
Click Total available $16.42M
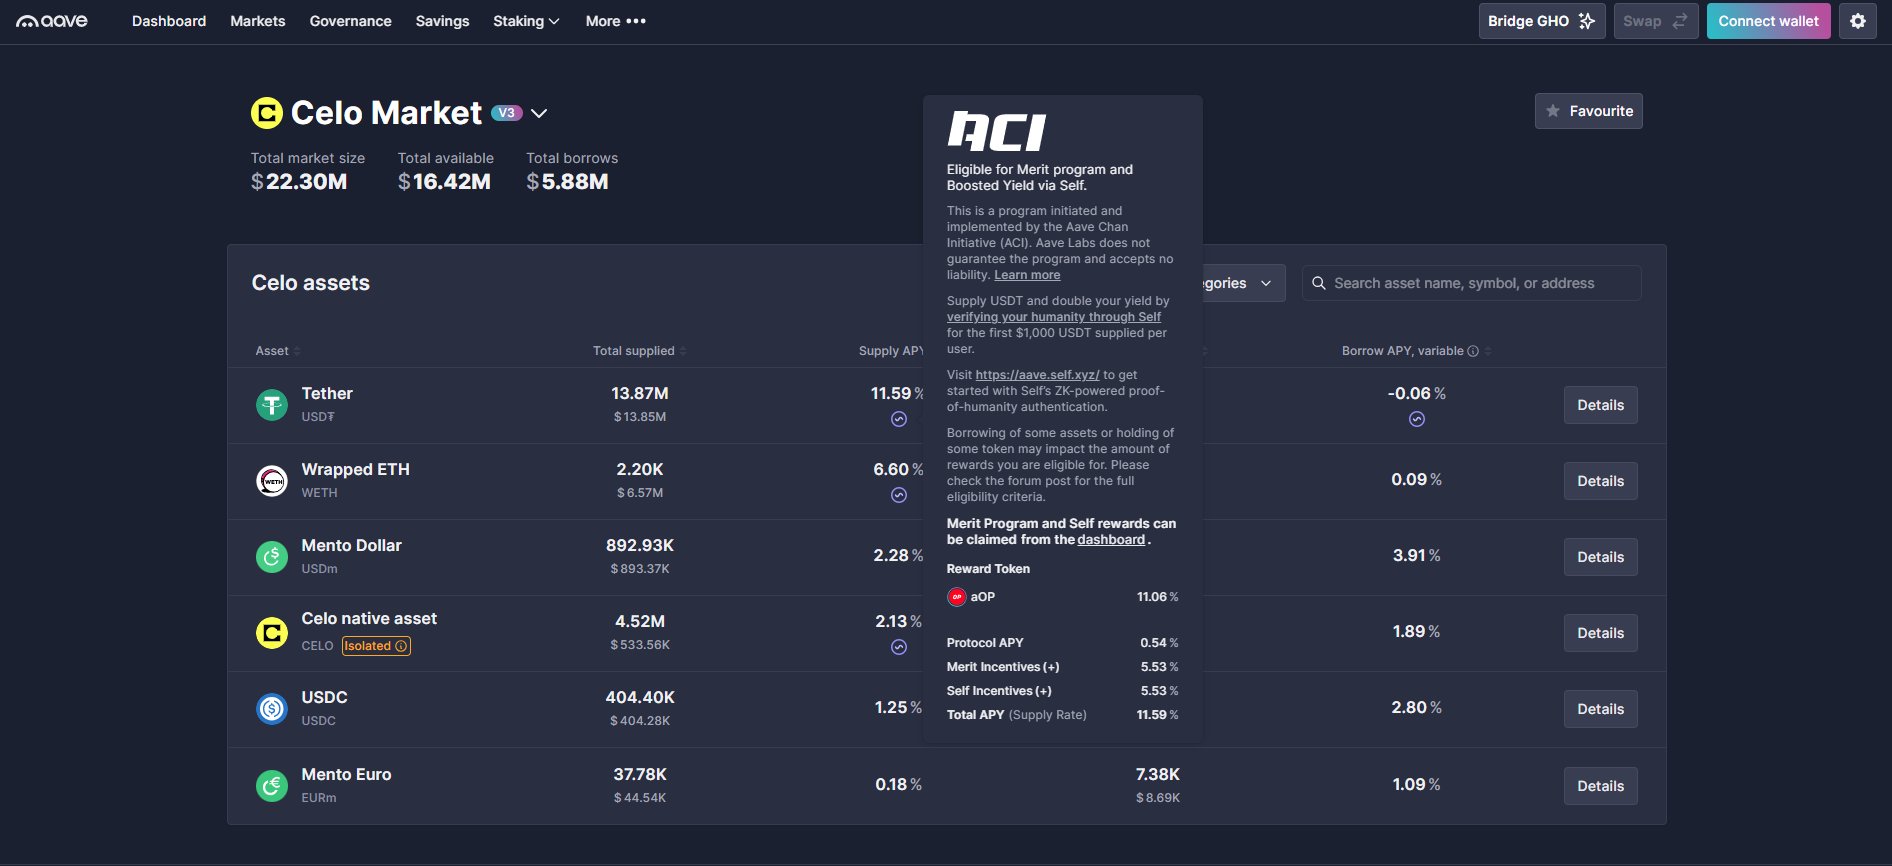444,182
